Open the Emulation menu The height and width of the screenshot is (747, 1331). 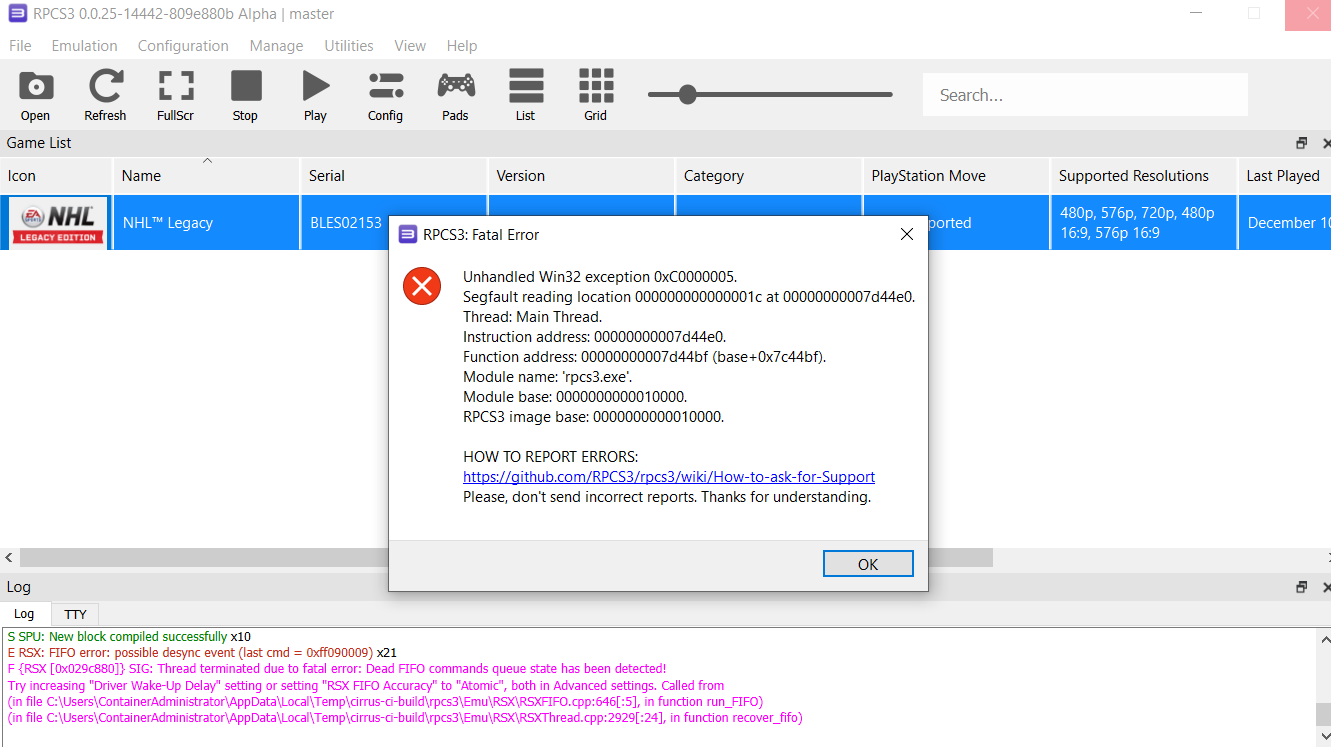[x=84, y=45]
